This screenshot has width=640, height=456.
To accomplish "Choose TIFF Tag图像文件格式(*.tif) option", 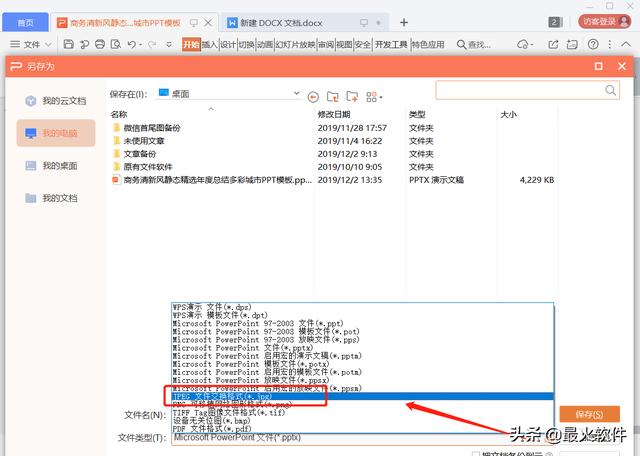I will click(x=362, y=412).
